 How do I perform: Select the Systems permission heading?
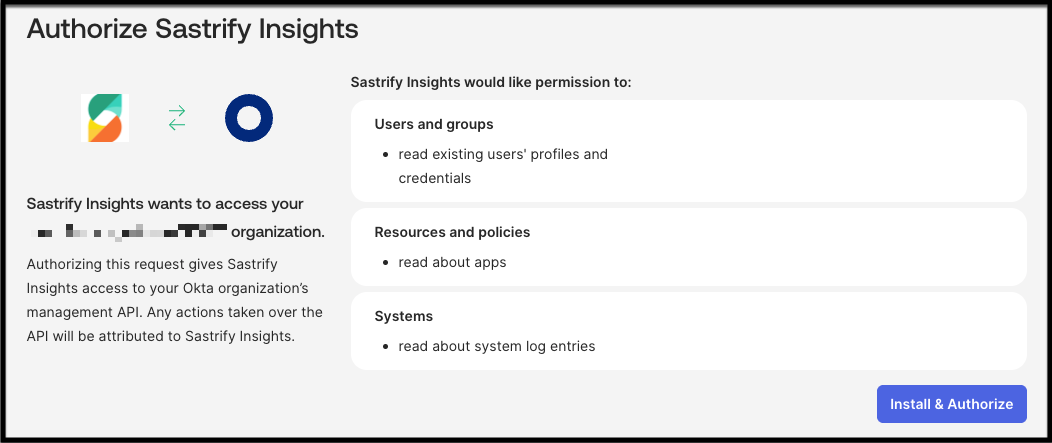[x=403, y=316]
